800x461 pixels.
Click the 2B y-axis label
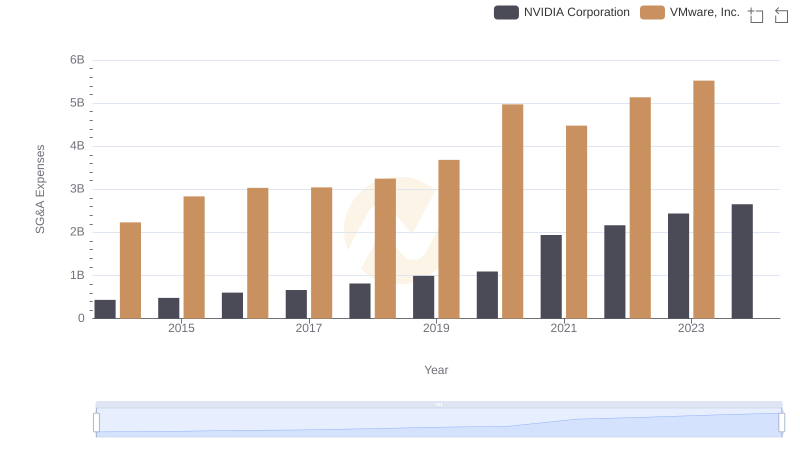(x=77, y=232)
